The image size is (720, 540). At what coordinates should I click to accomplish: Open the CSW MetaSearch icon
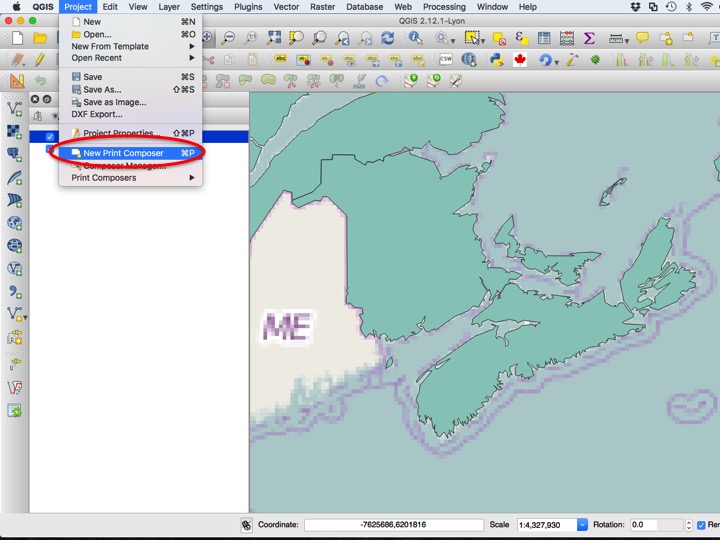click(445, 59)
